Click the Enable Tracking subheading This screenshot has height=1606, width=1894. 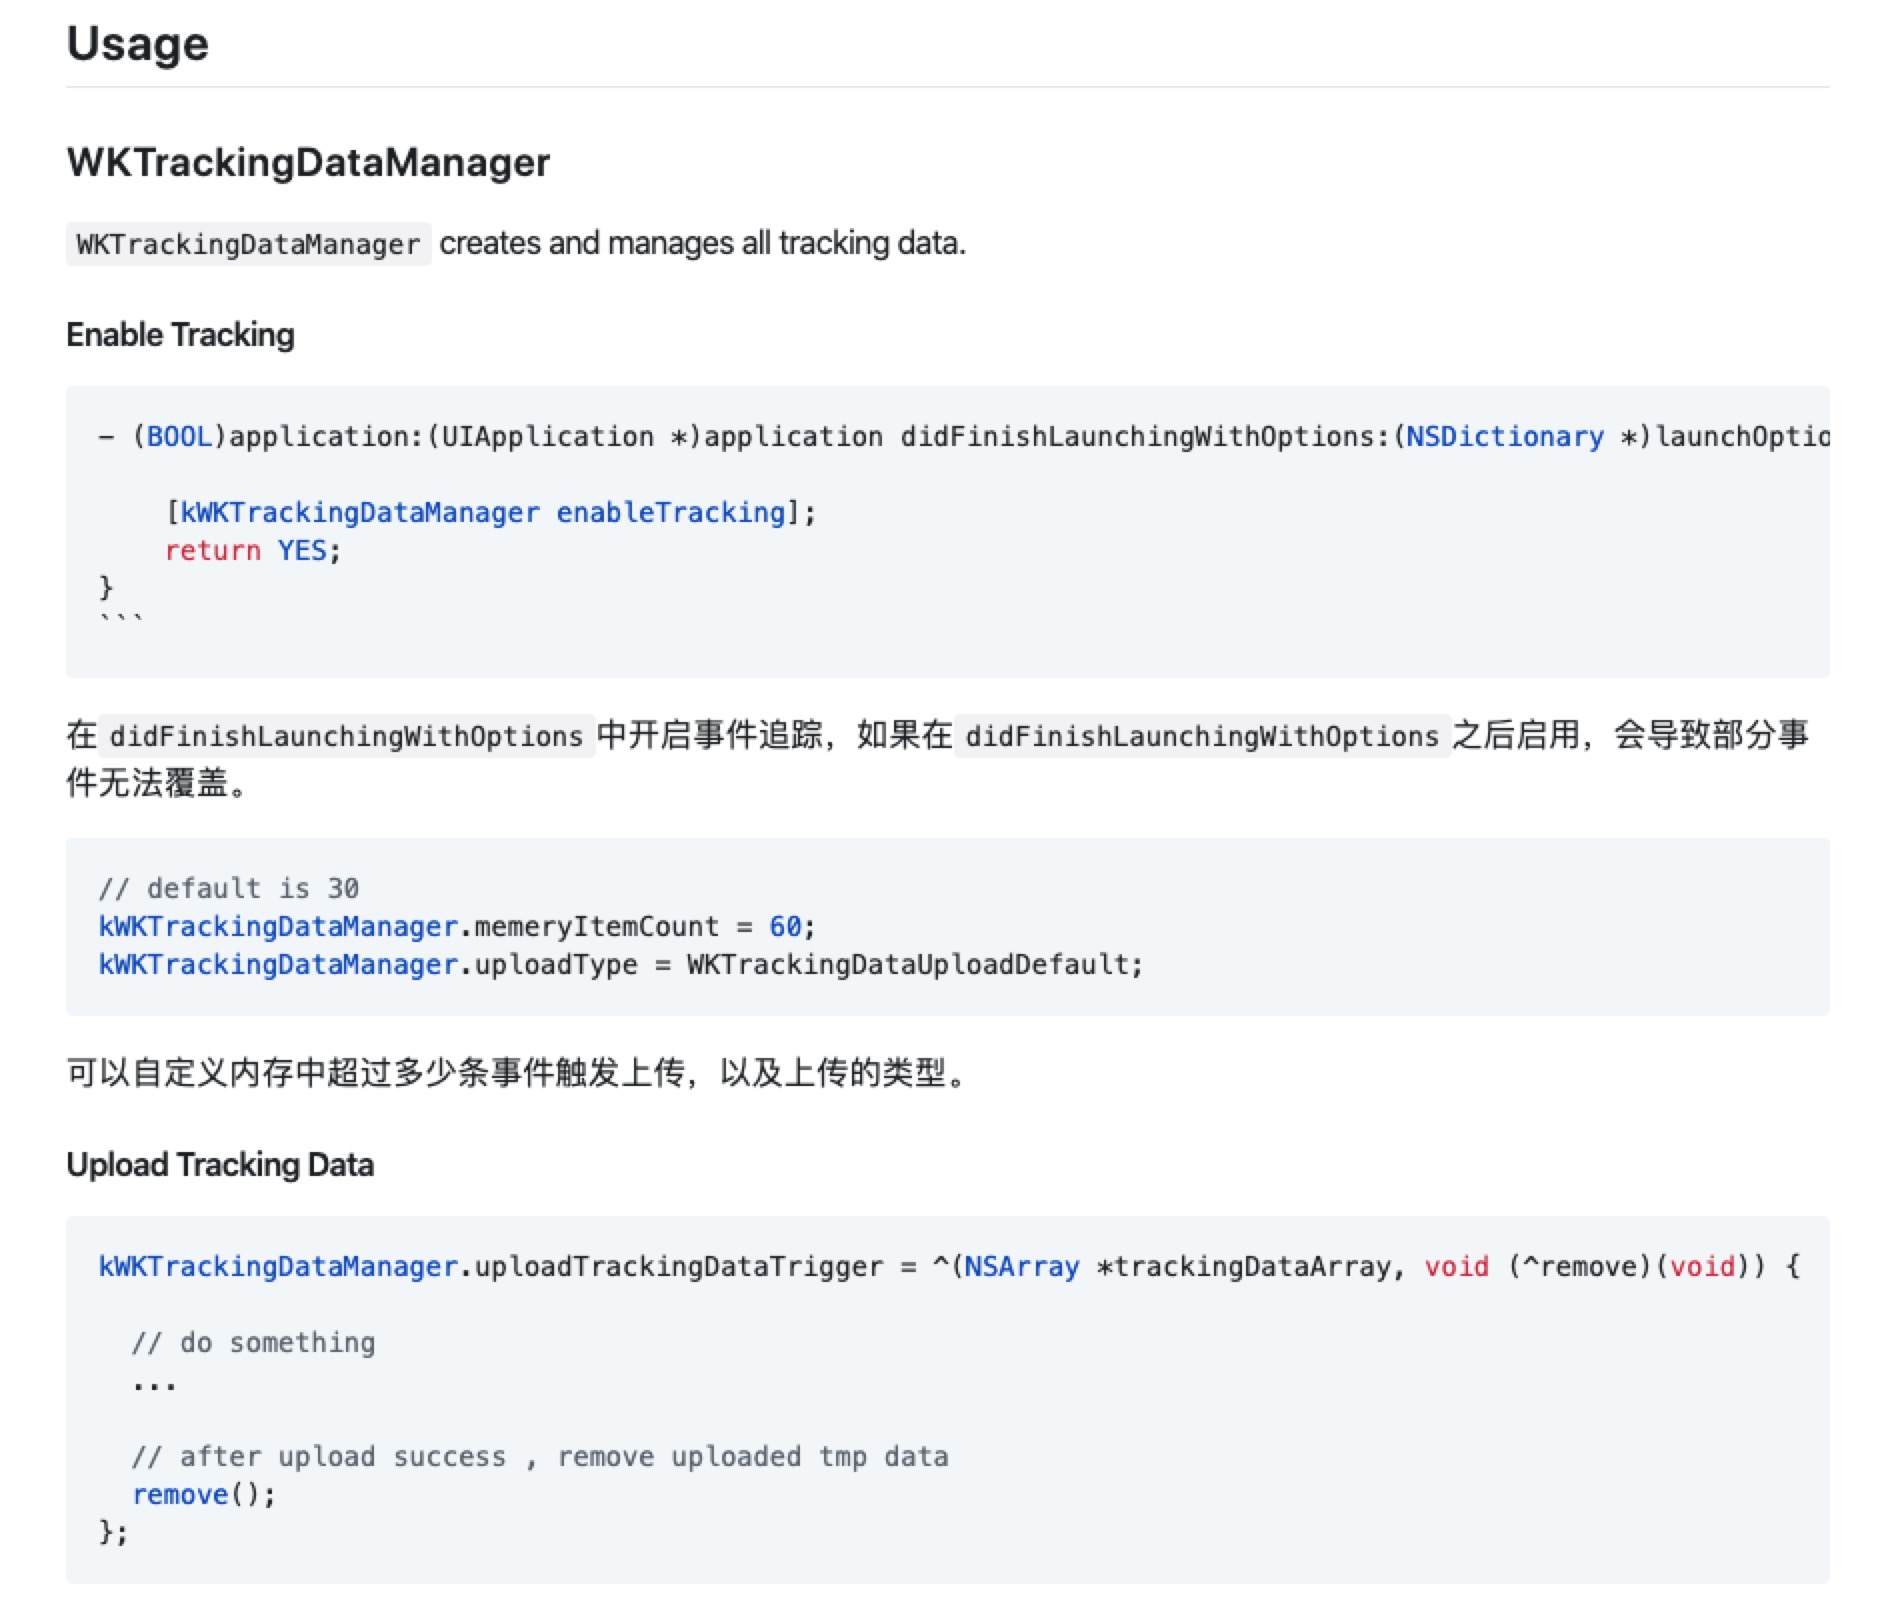(180, 335)
